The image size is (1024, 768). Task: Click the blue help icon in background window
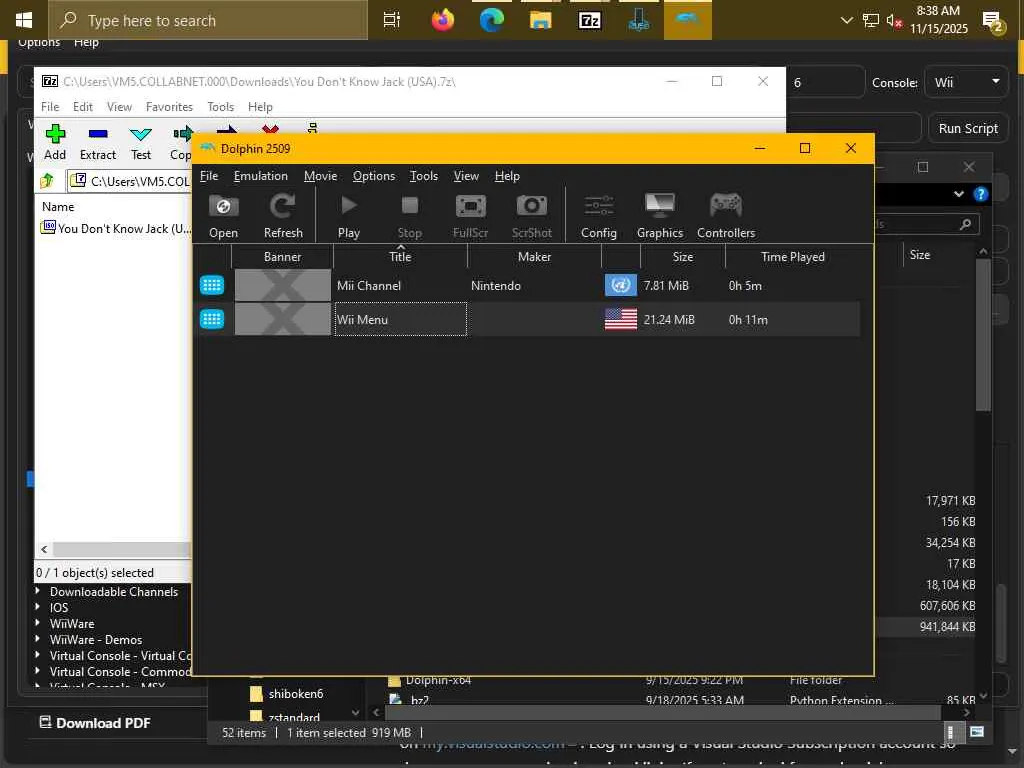980,194
